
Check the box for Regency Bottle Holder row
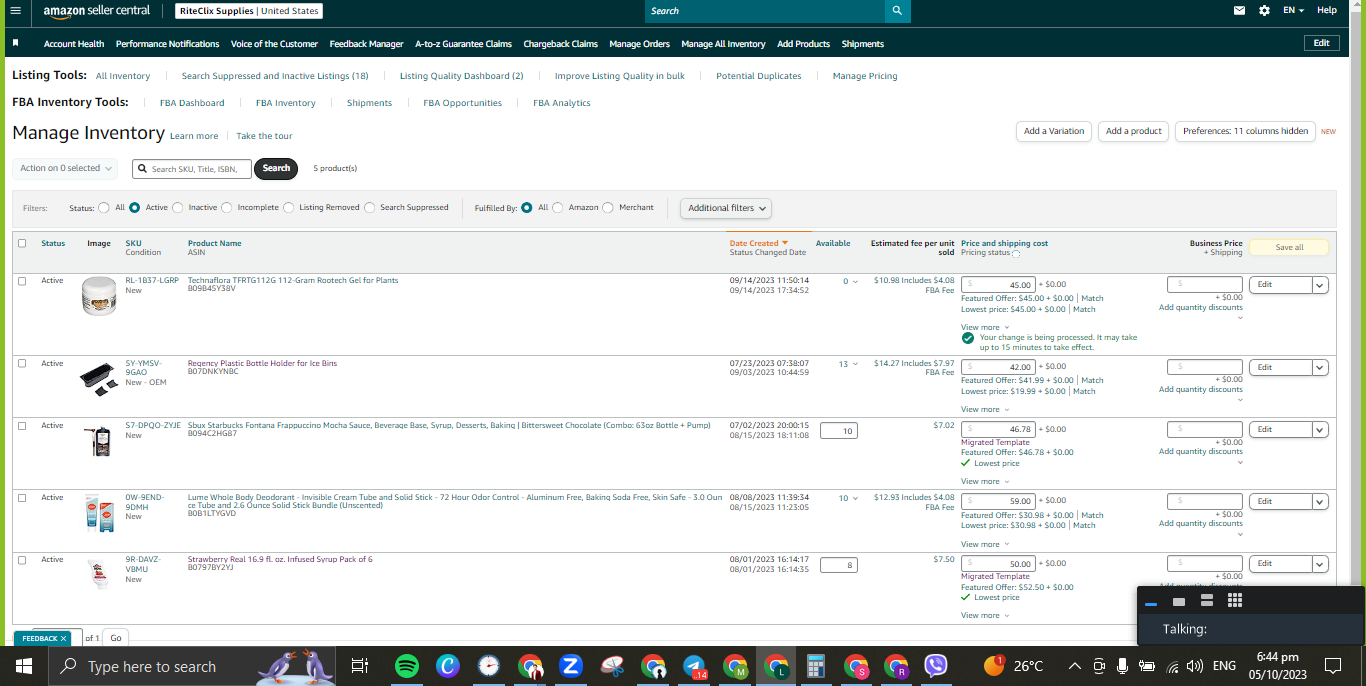click(23, 363)
